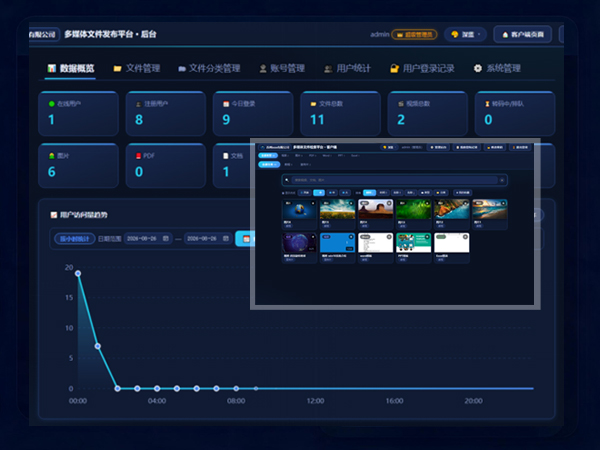Open calendar icon in start date field
Image resolution: width=600 pixels, height=450 pixels.
[166, 238]
